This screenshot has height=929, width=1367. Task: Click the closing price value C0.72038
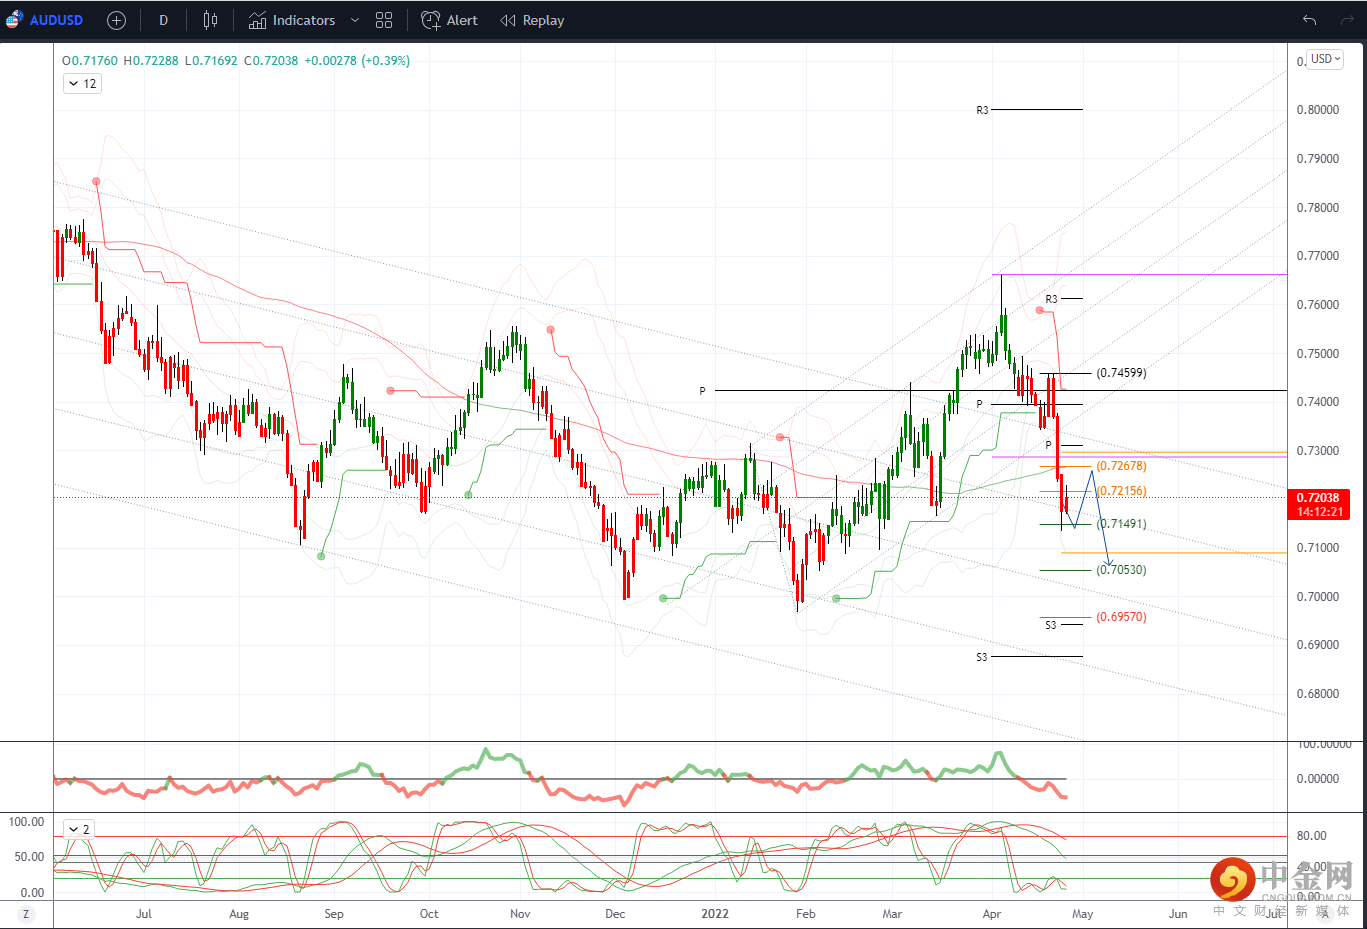tap(271, 61)
